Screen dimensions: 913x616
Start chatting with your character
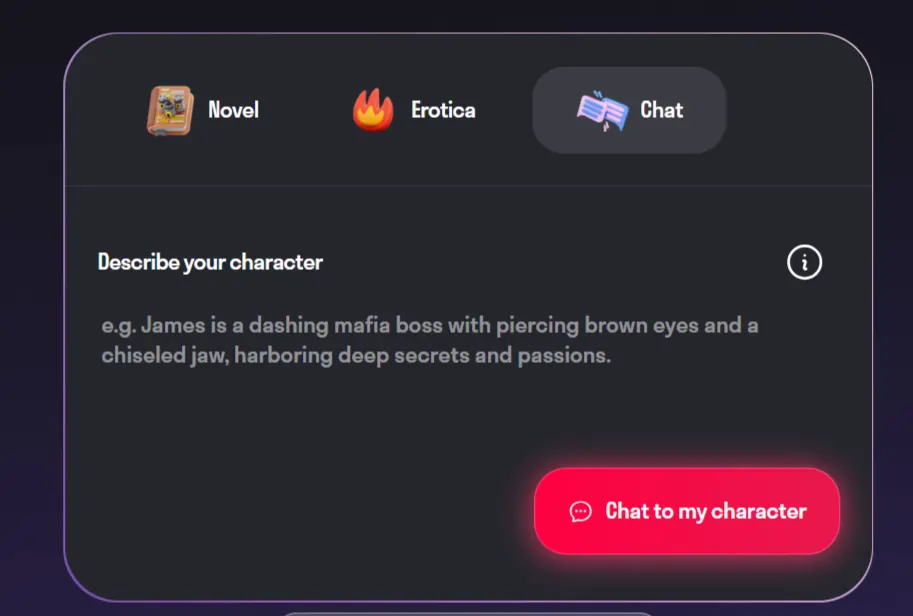(x=686, y=511)
